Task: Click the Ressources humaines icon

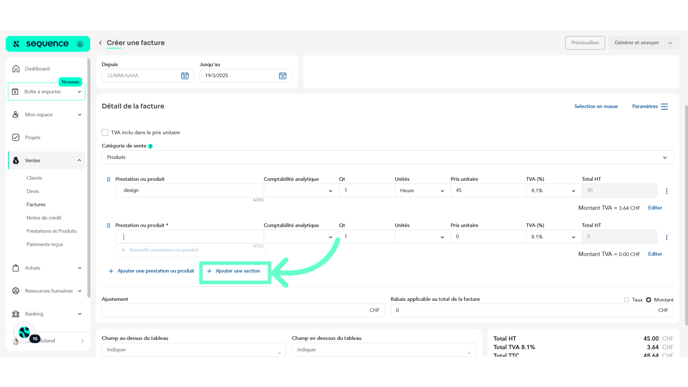Action: (x=16, y=291)
